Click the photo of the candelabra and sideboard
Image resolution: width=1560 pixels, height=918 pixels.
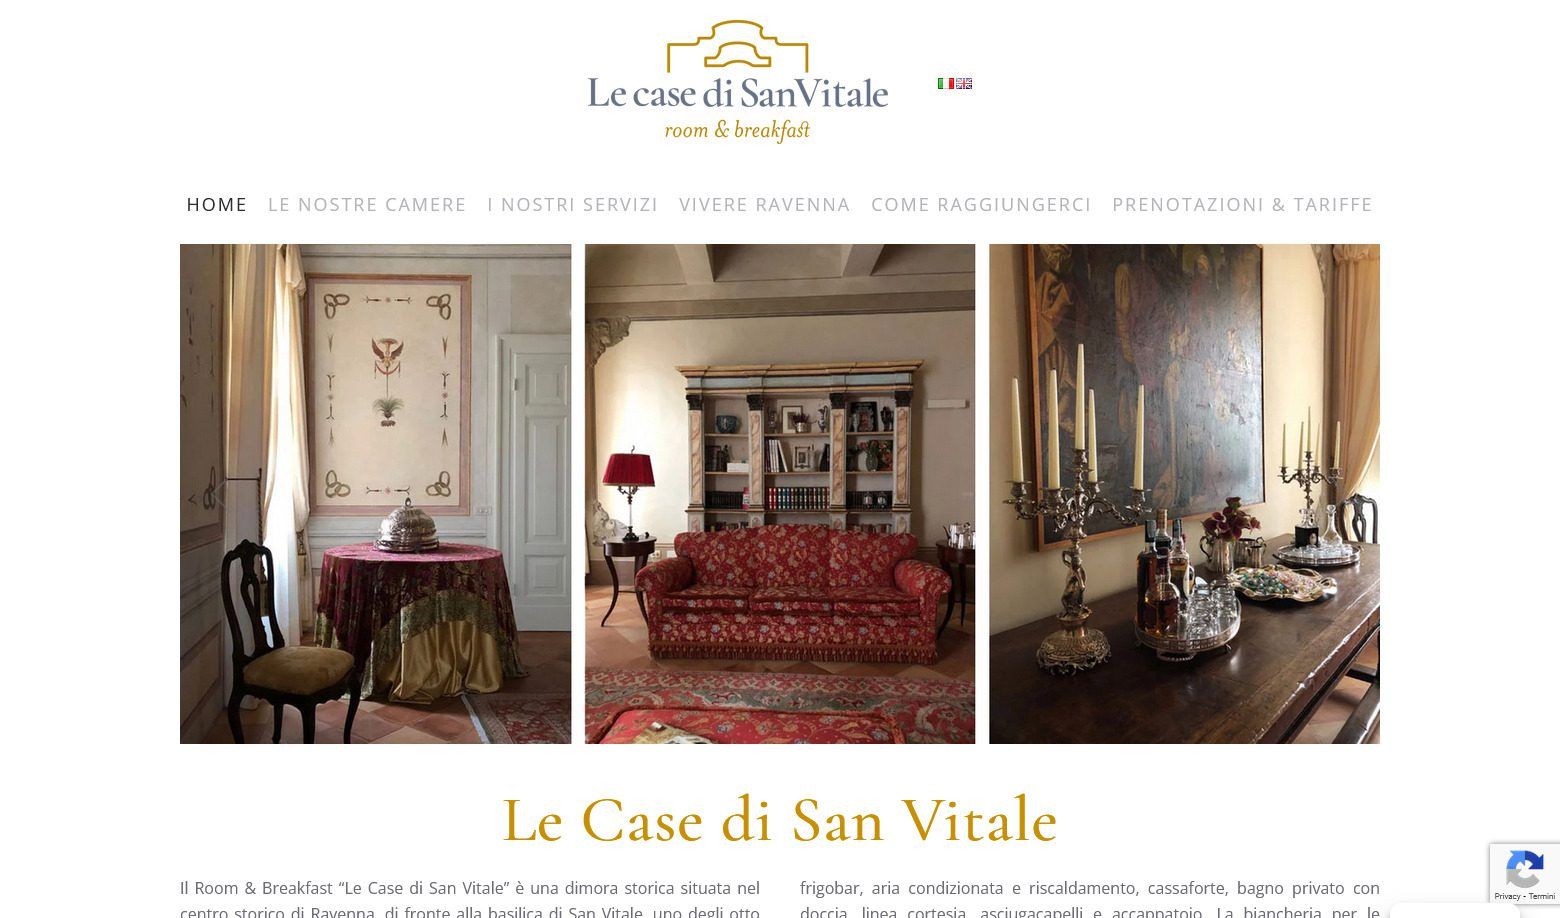pyautogui.click(x=1184, y=494)
